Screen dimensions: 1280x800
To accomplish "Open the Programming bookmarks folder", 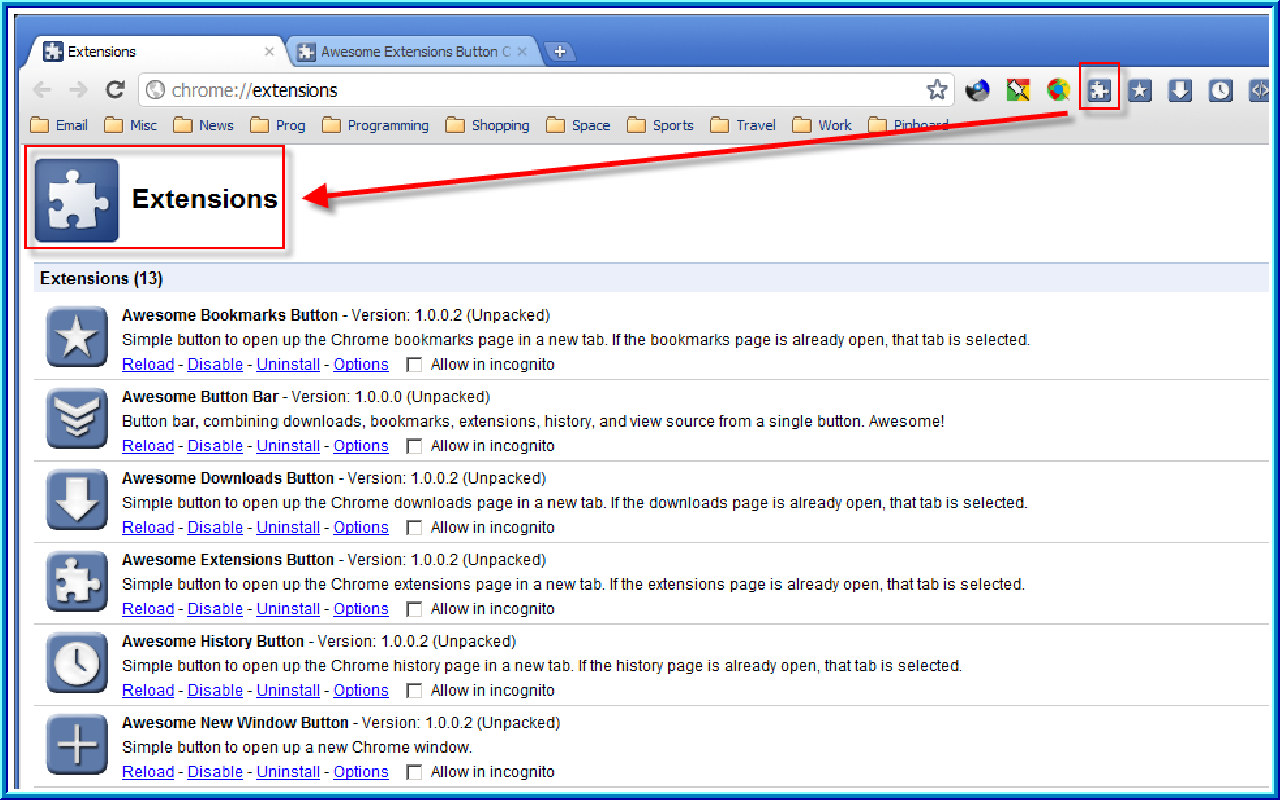I will coord(375,125).
